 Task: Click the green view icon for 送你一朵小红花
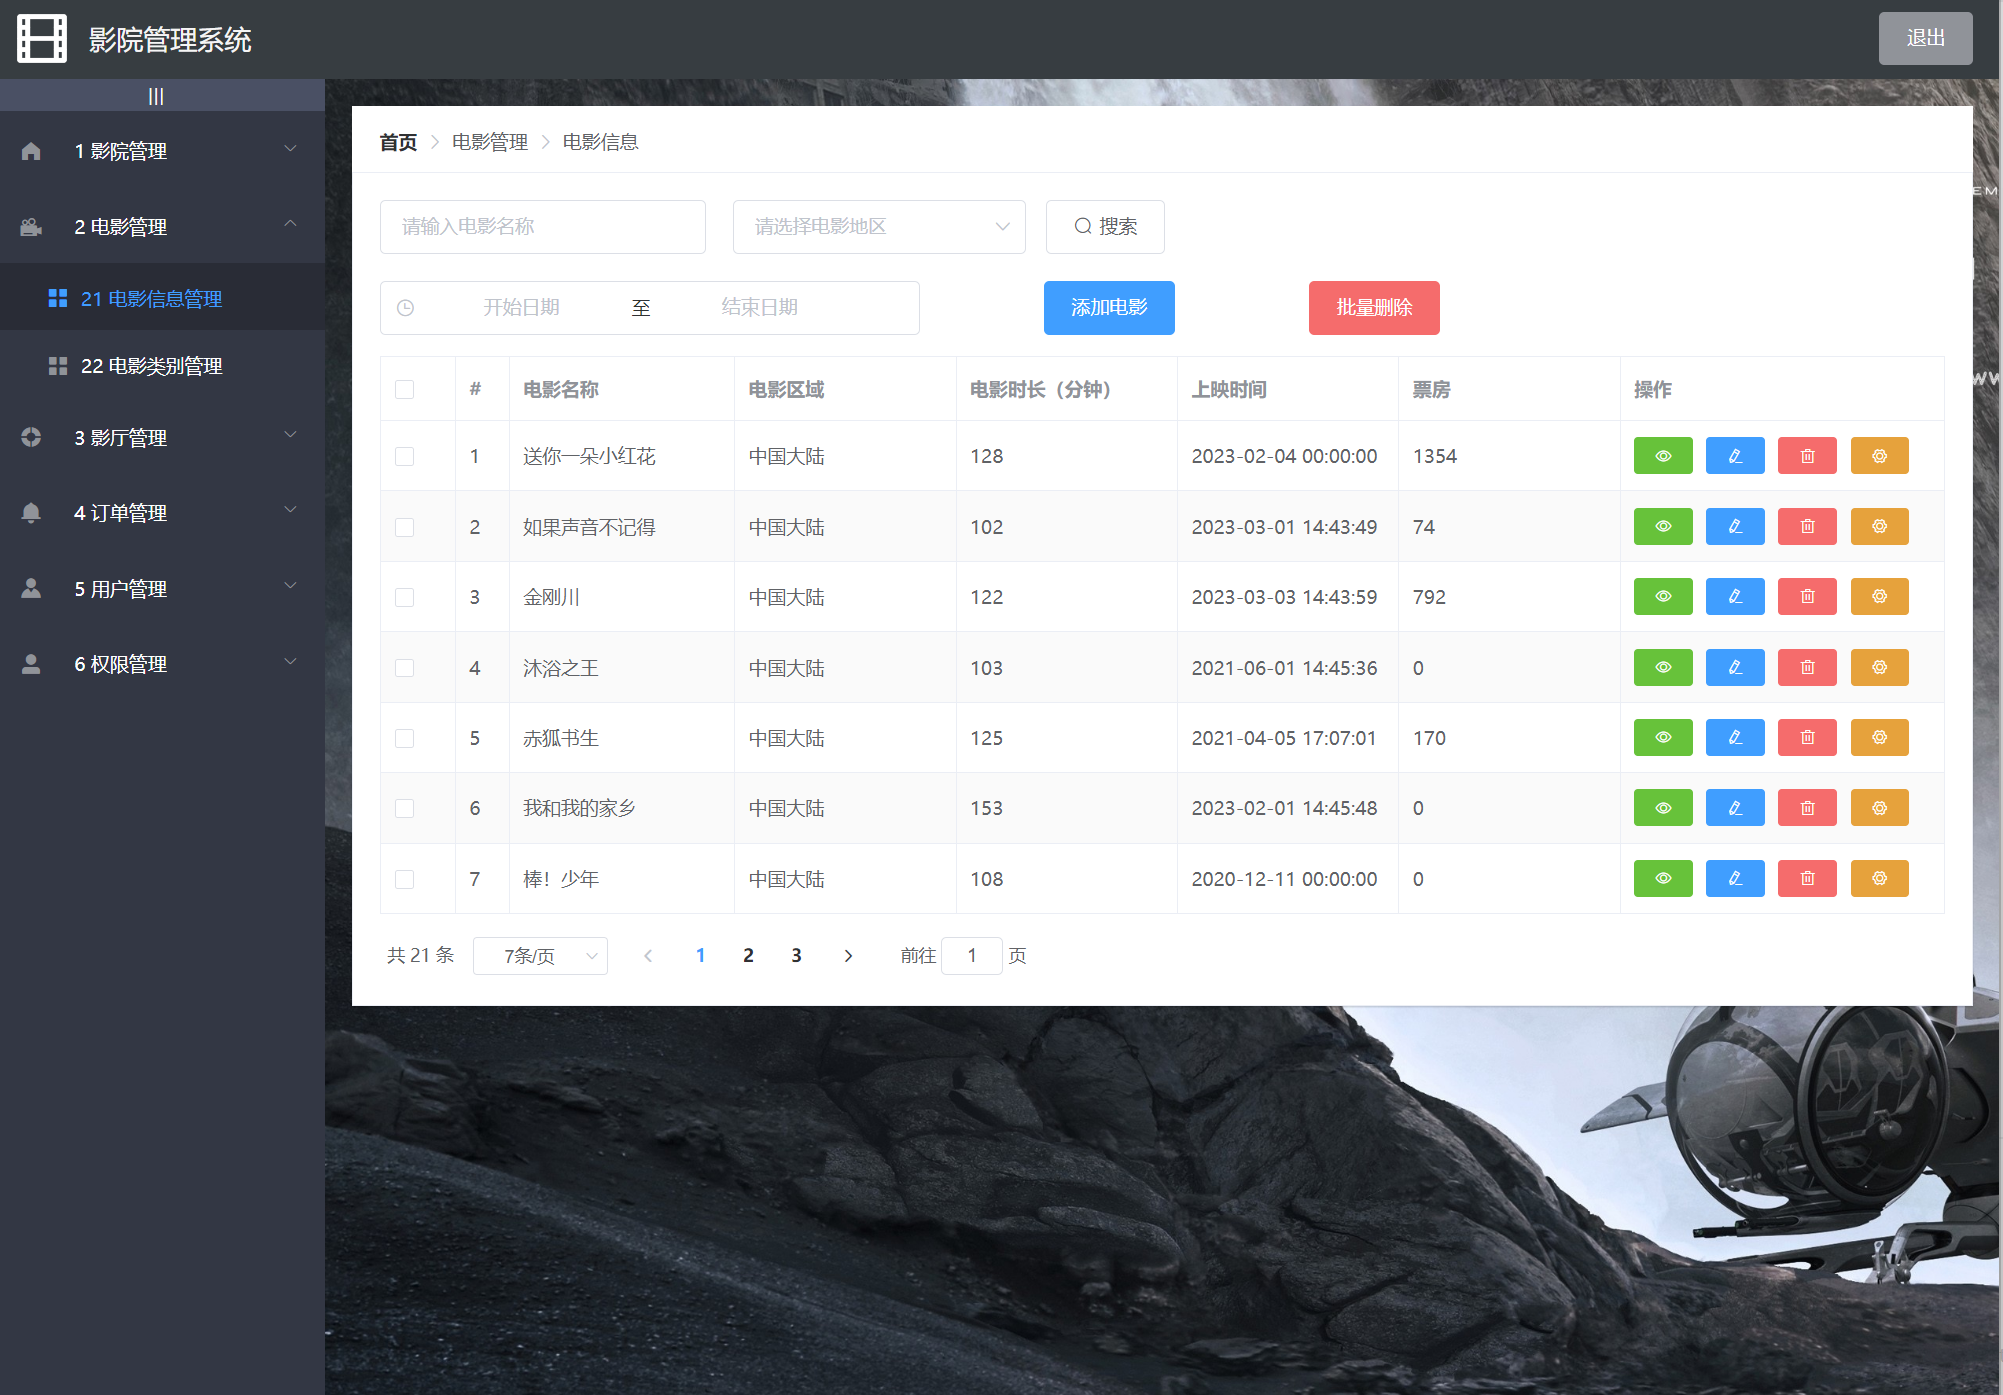point(1662,456)
